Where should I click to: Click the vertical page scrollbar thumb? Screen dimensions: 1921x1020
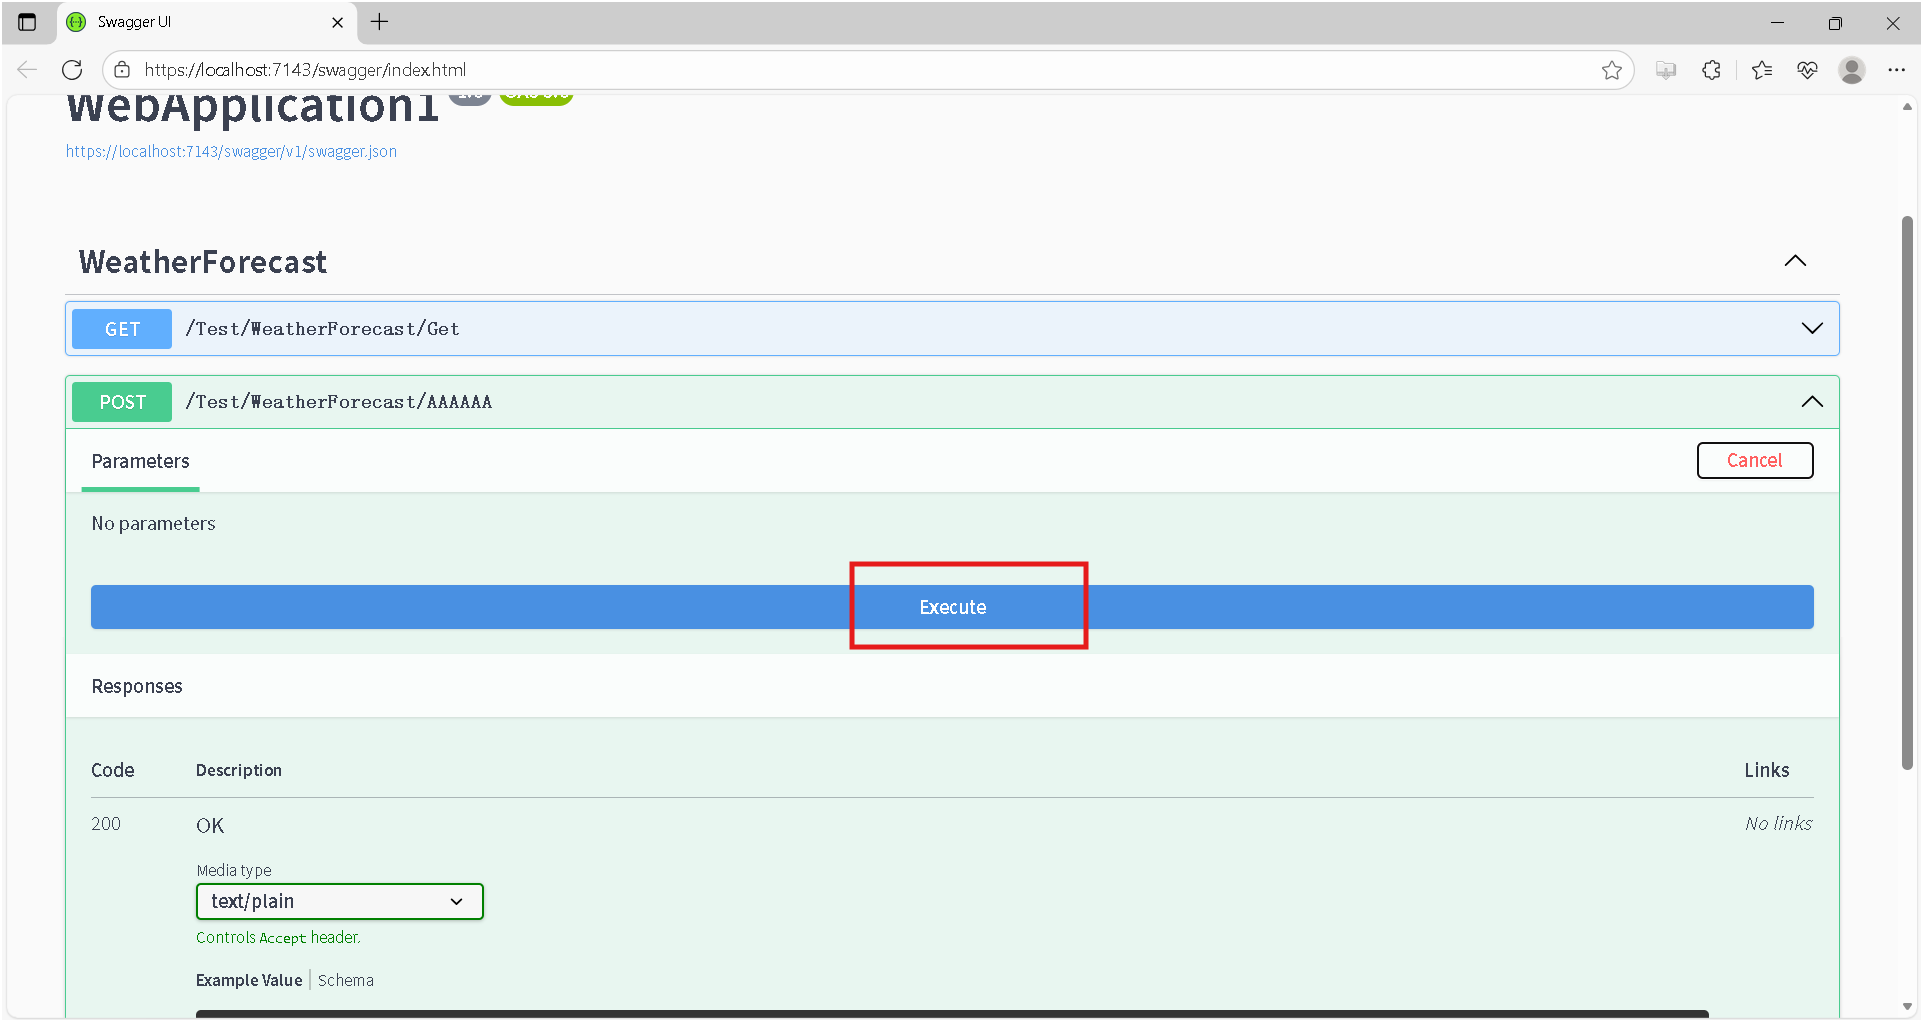(x=1907, y=493)
